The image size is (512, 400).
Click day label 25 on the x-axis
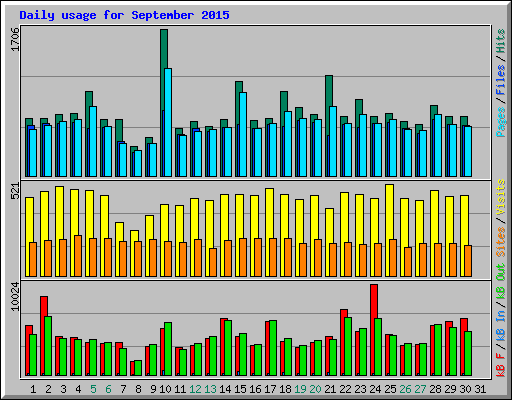click(x=390, y=389)
